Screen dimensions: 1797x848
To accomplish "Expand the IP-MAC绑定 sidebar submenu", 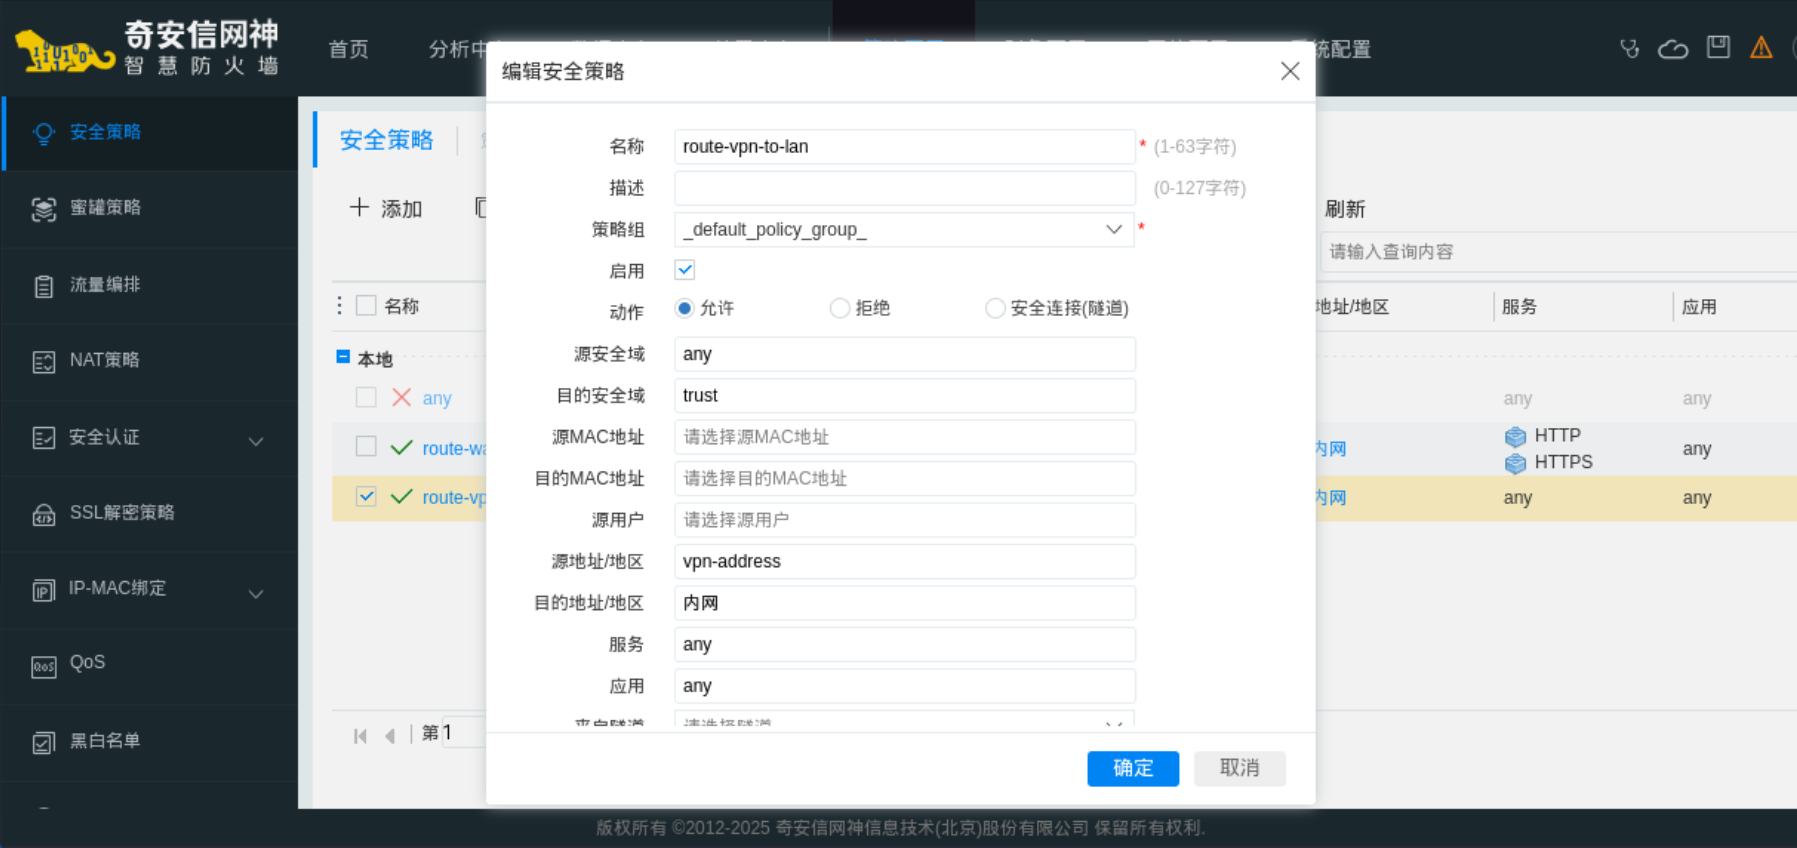I will pos(256,593).
